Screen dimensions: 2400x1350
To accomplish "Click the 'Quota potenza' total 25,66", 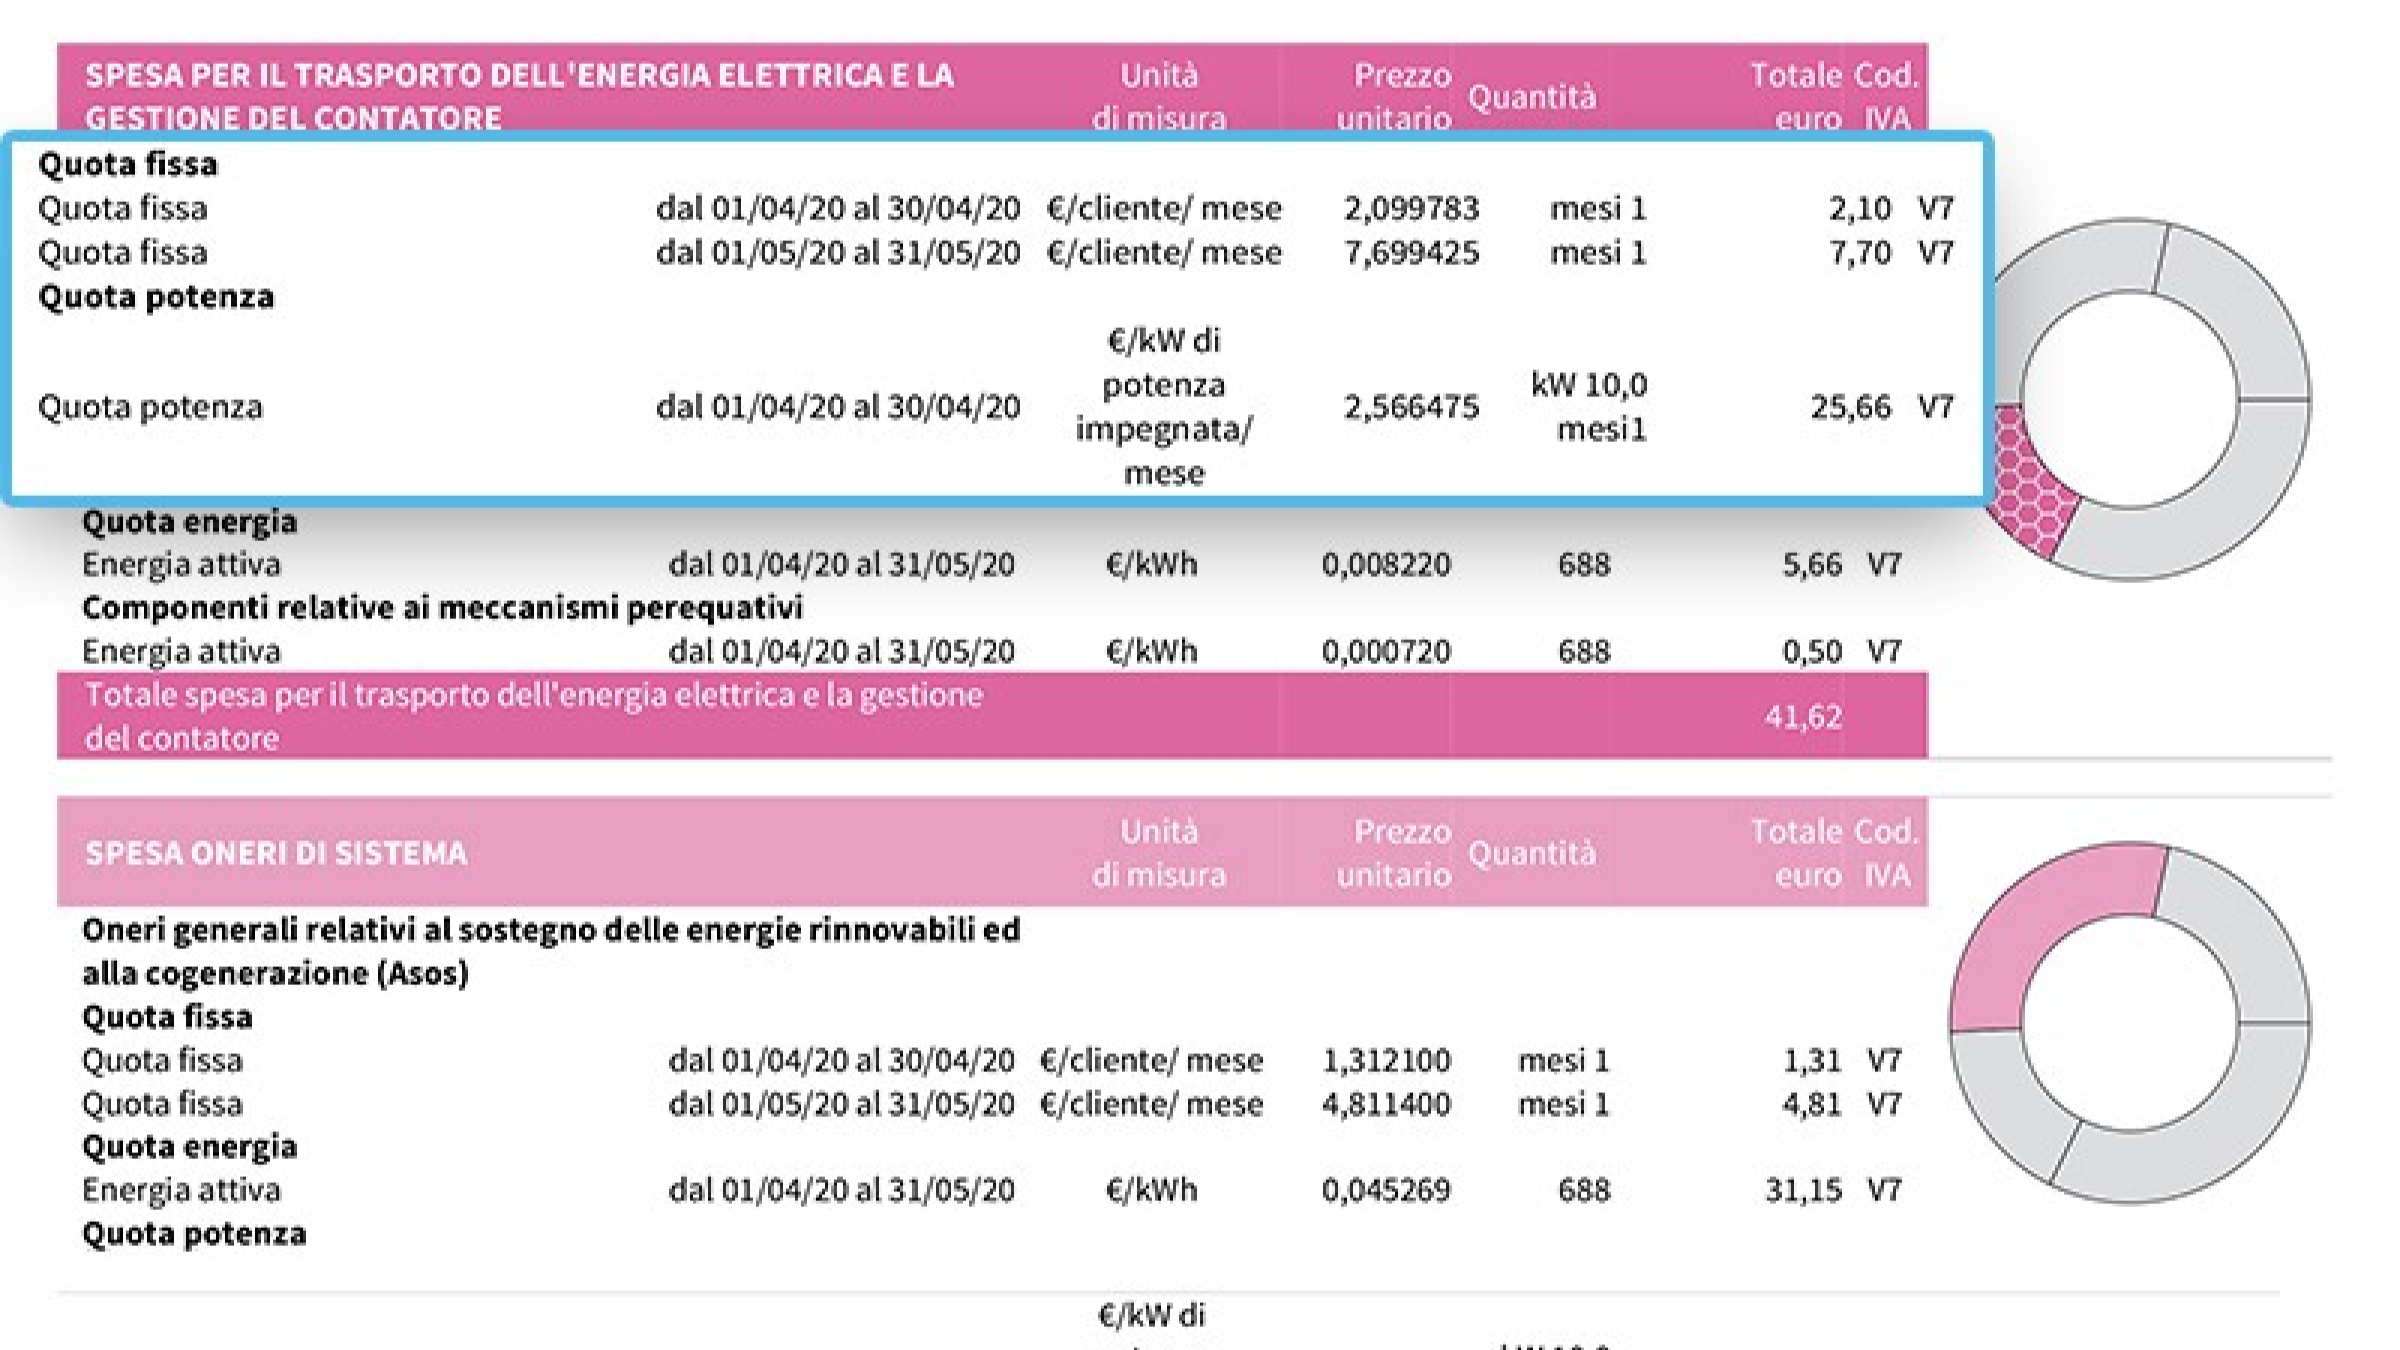I will click(x=1850, y=407).
